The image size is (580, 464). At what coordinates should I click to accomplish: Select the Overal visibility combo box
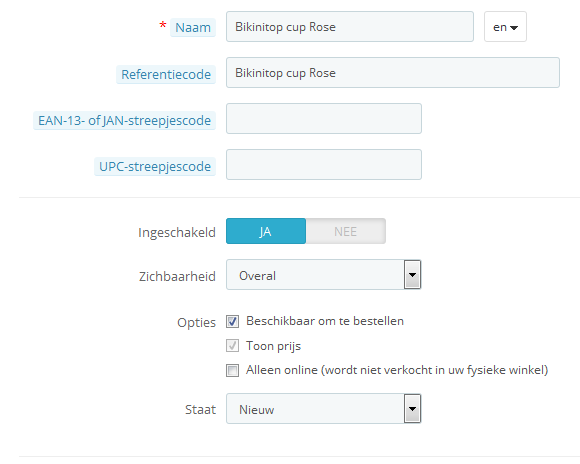(x=324, y=275)
